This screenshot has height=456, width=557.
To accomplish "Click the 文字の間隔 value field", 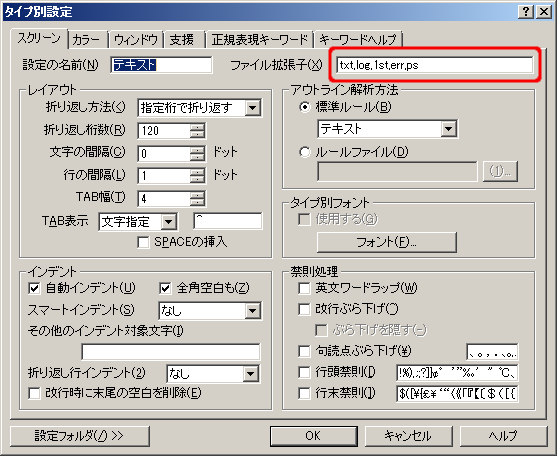I will point(164,154).
